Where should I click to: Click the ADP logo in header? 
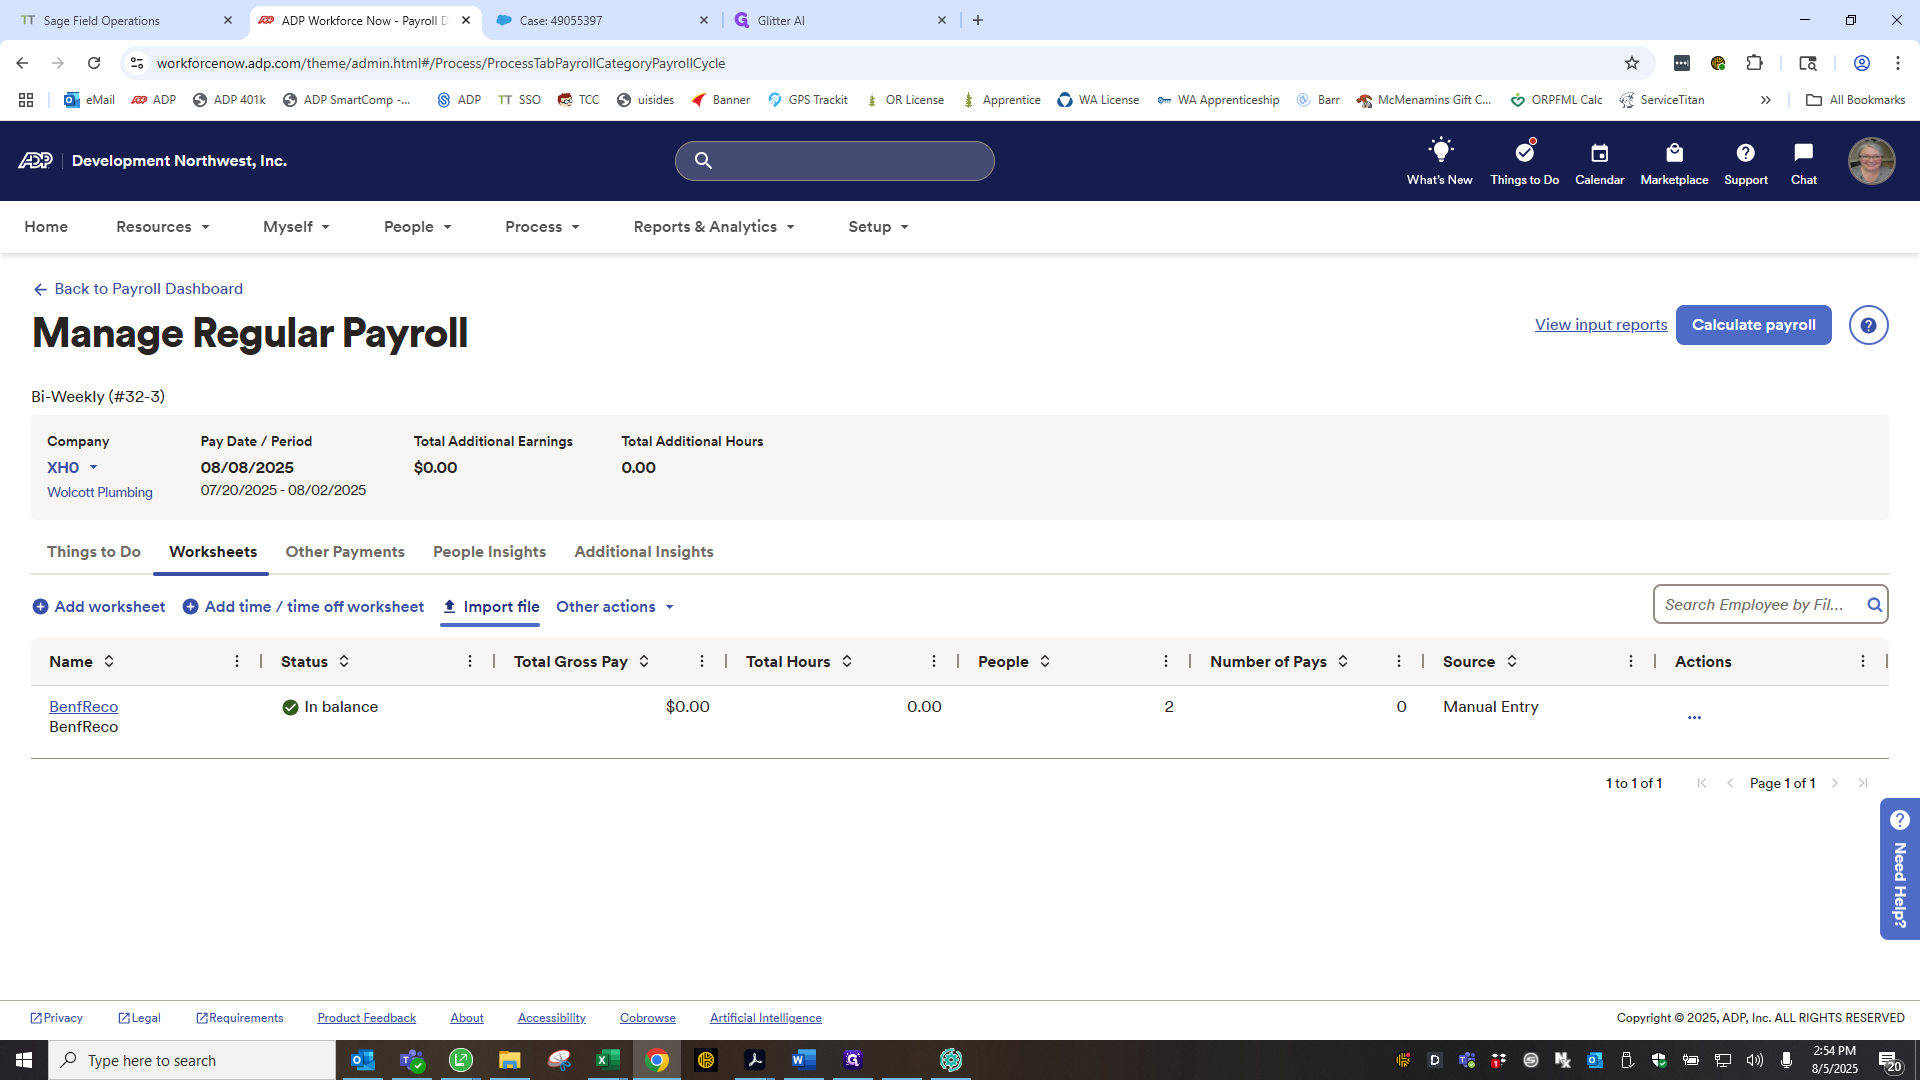[35, 161]
